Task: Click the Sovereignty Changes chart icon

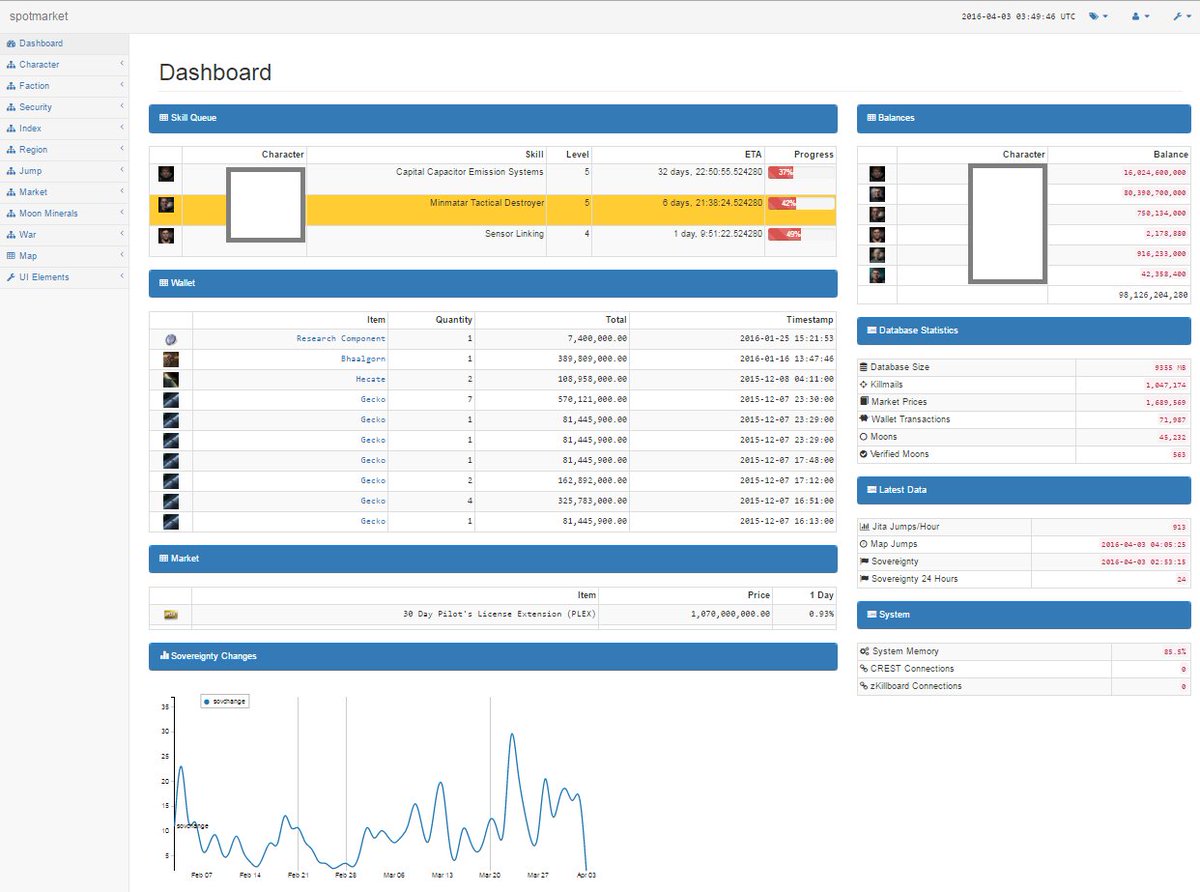Action: tap(164, 656)
